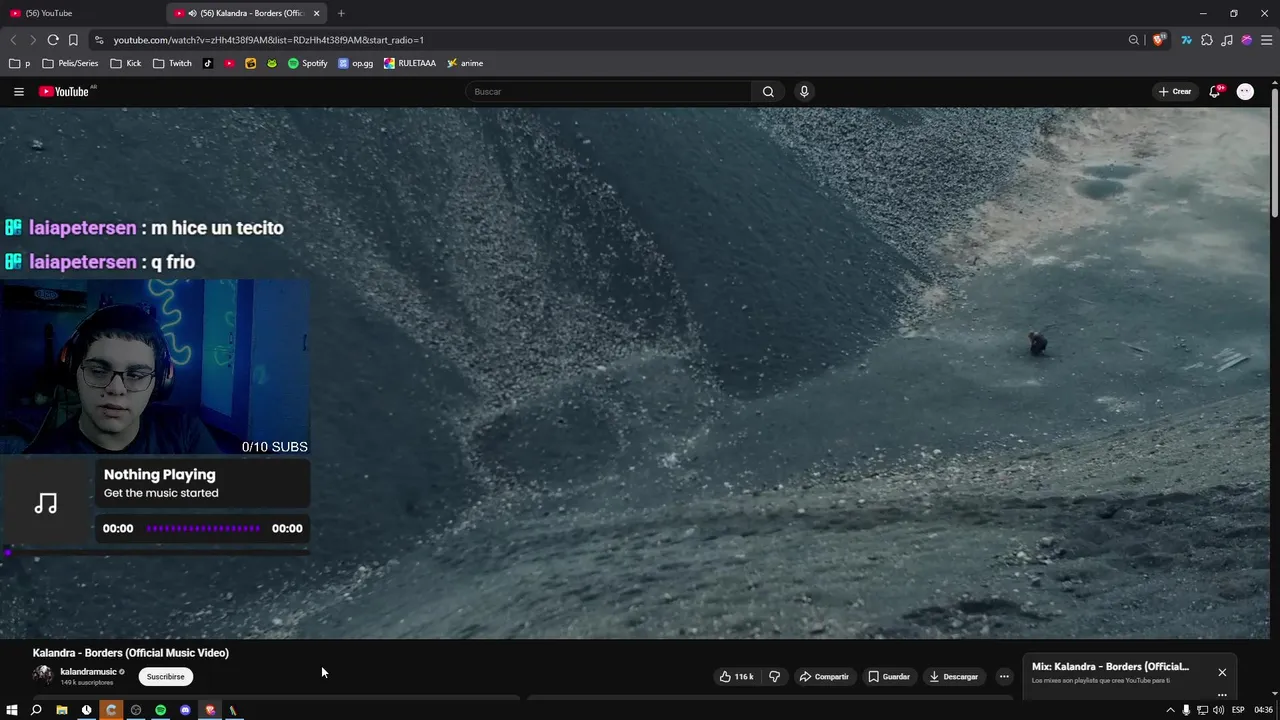1280x720 pixels.
Task: Open the kalandramusic channel name link
Action: point(89,672)
